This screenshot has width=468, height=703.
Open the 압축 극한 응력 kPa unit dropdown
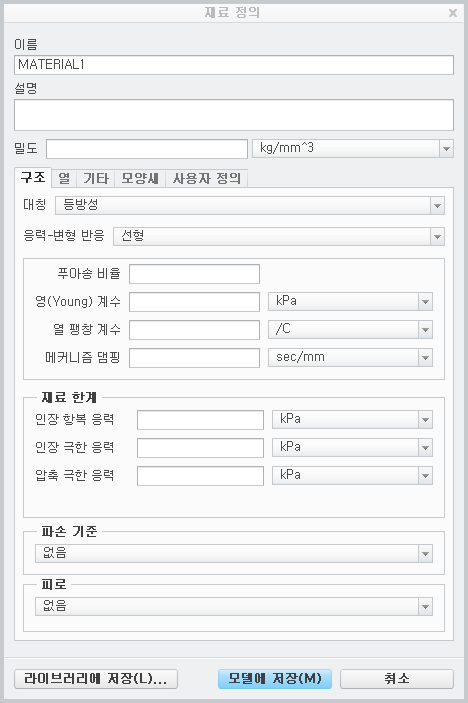352,476
